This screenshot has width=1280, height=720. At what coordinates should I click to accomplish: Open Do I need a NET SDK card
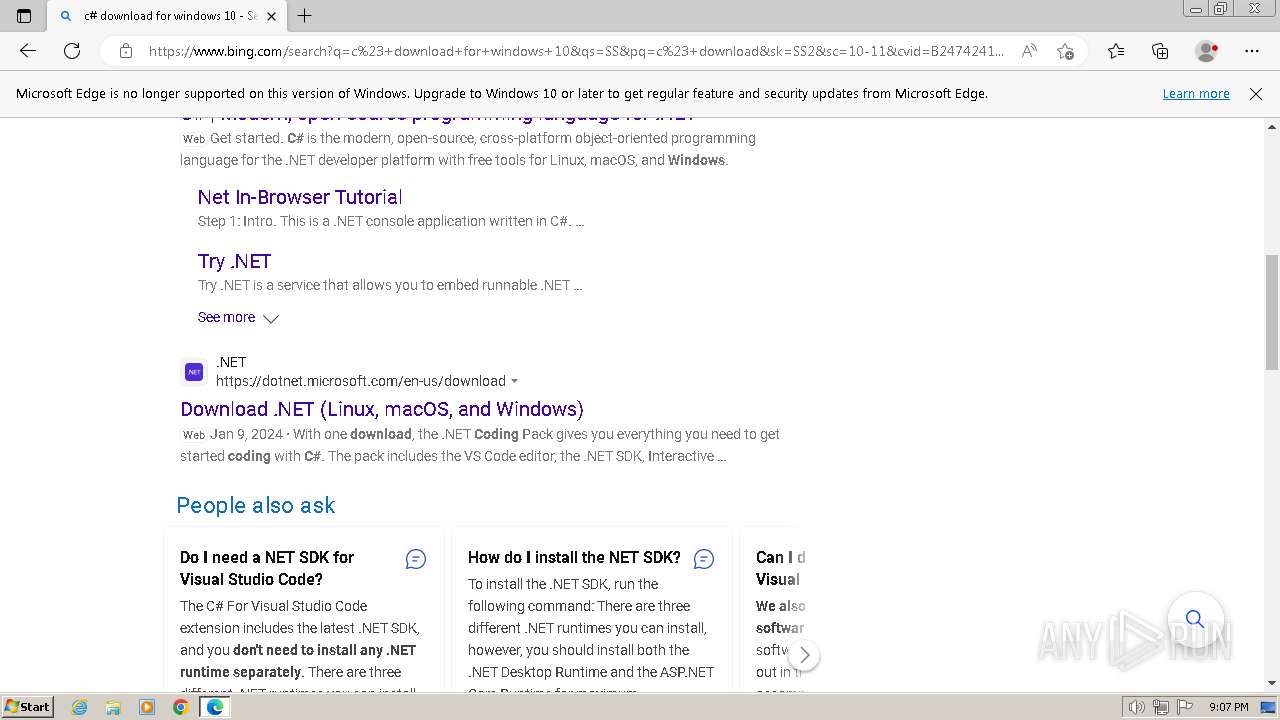pos(267,568)
